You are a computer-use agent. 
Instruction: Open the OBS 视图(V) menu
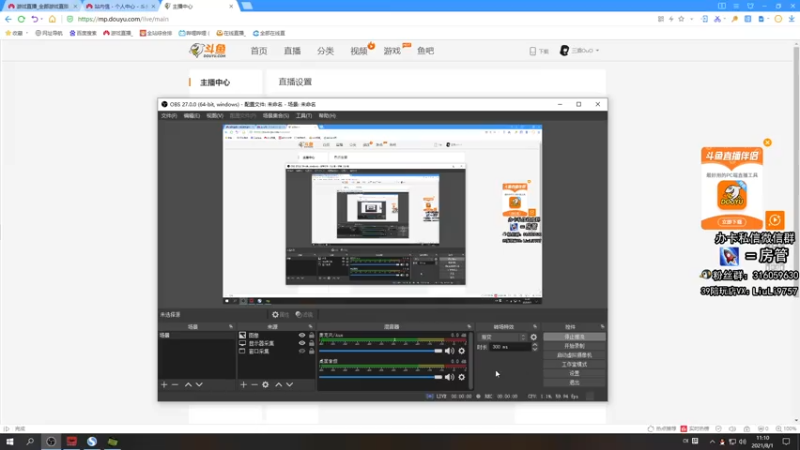(x=215, y=116)
